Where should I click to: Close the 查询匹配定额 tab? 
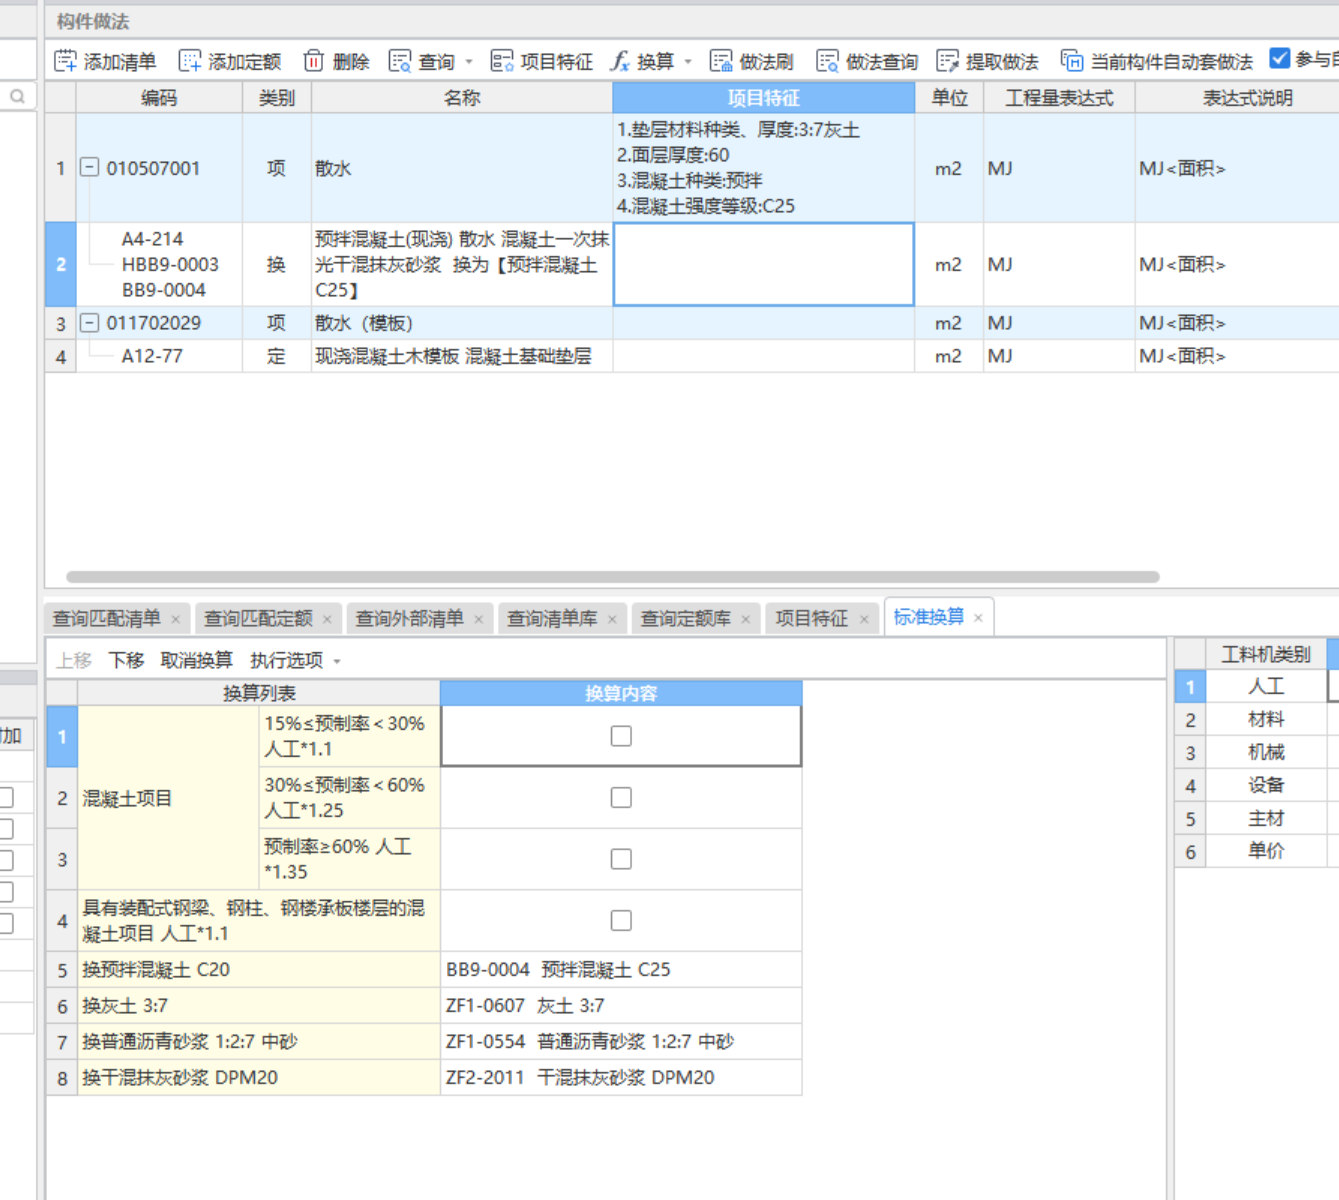327,619
